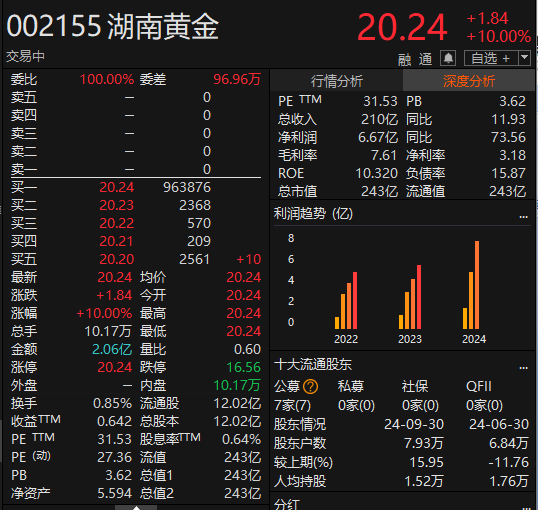
Task: Open 利润趋势 more options ellipsis
Action: [x=523, y=217]
